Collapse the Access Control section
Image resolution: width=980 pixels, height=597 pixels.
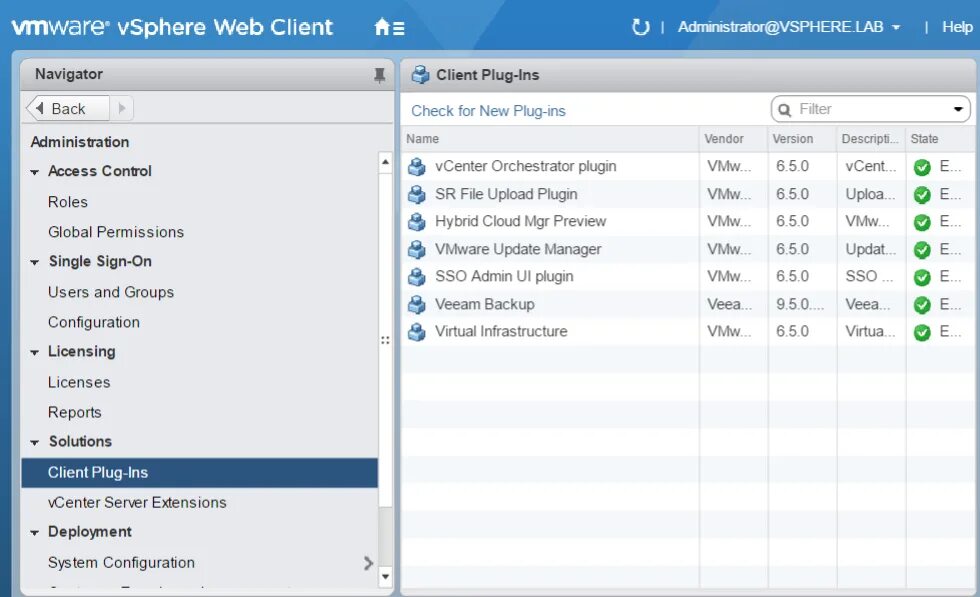(x=34, y=172)
